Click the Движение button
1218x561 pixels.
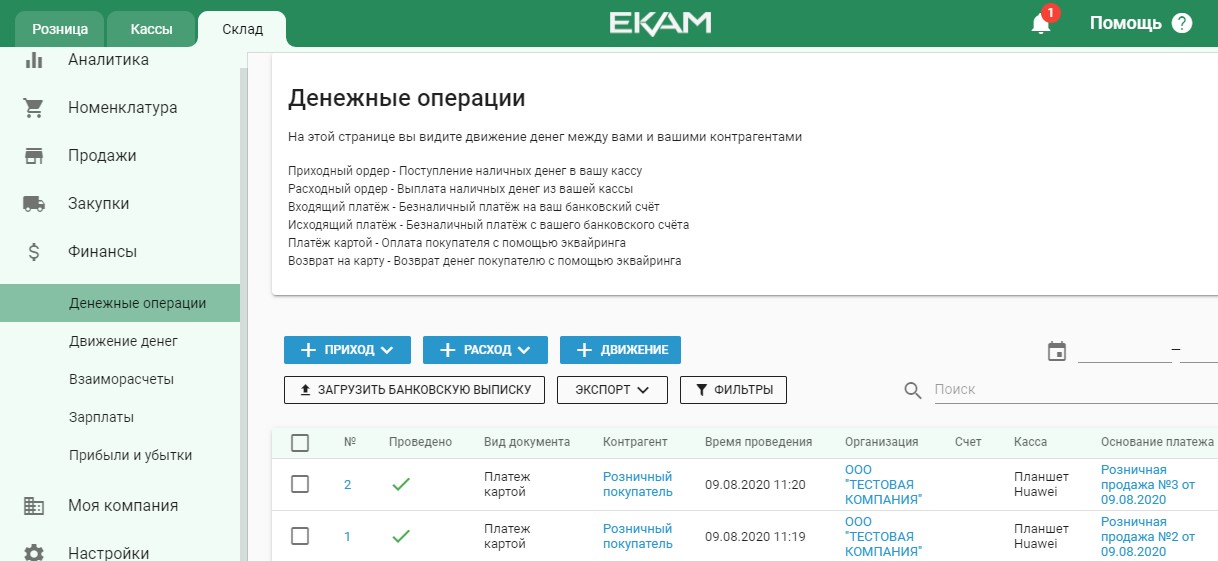click(620, 350)
